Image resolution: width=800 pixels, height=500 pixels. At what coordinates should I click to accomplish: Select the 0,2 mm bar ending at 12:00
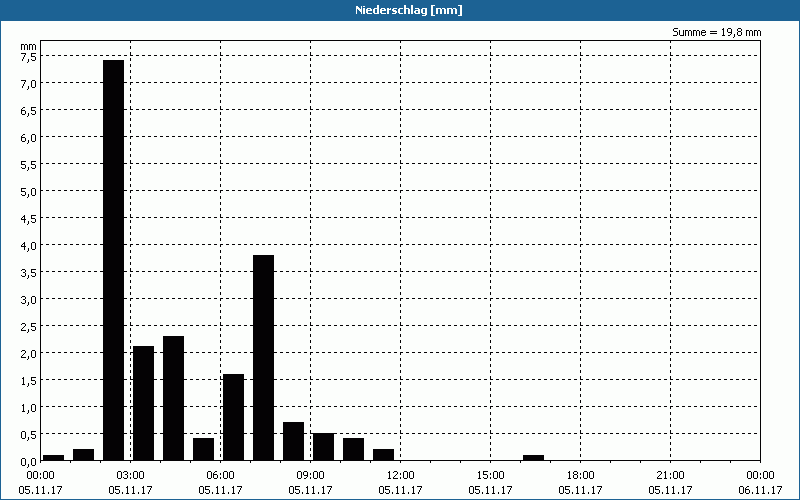[383, 455]
